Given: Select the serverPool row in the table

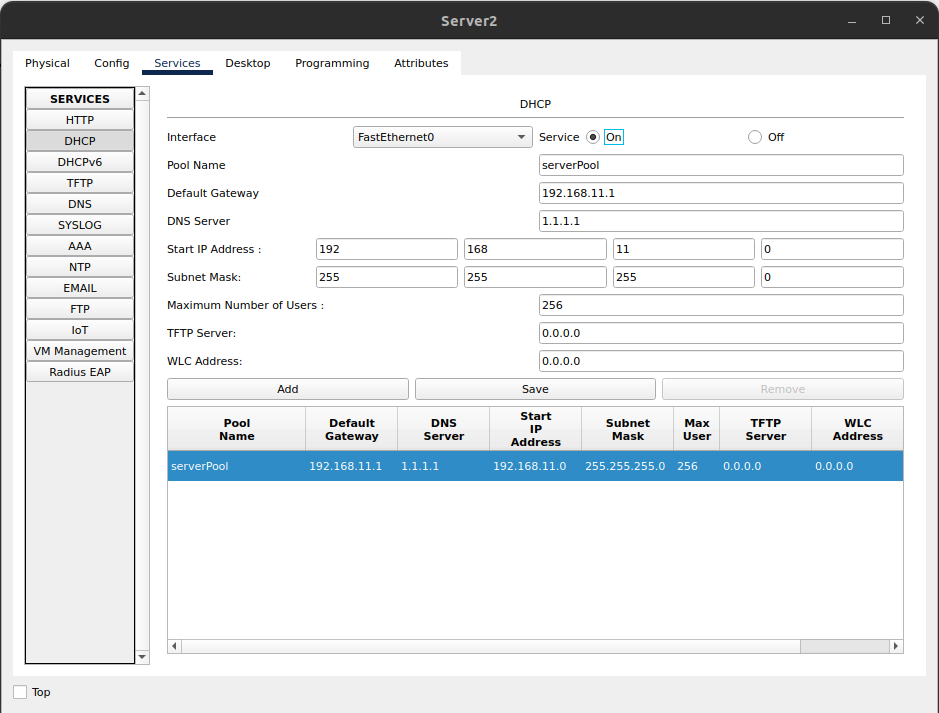Looking at the screenshot, I should (400, 465).
